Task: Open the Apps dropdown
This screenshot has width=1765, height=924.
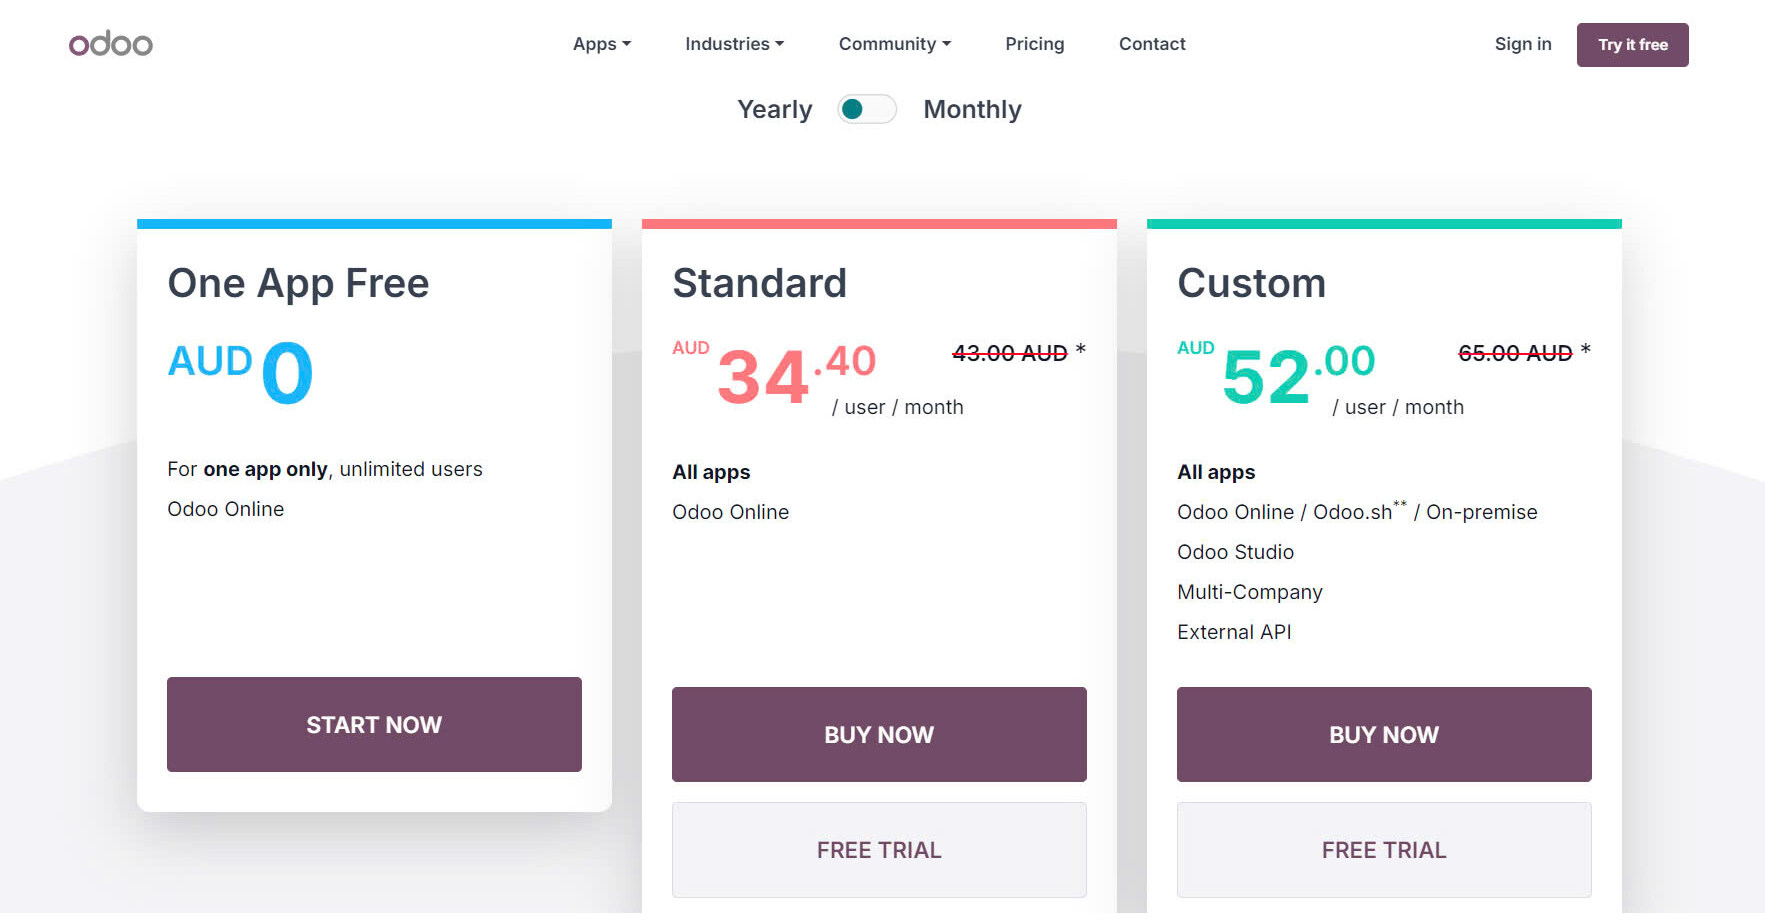Action: coord(601,44)
